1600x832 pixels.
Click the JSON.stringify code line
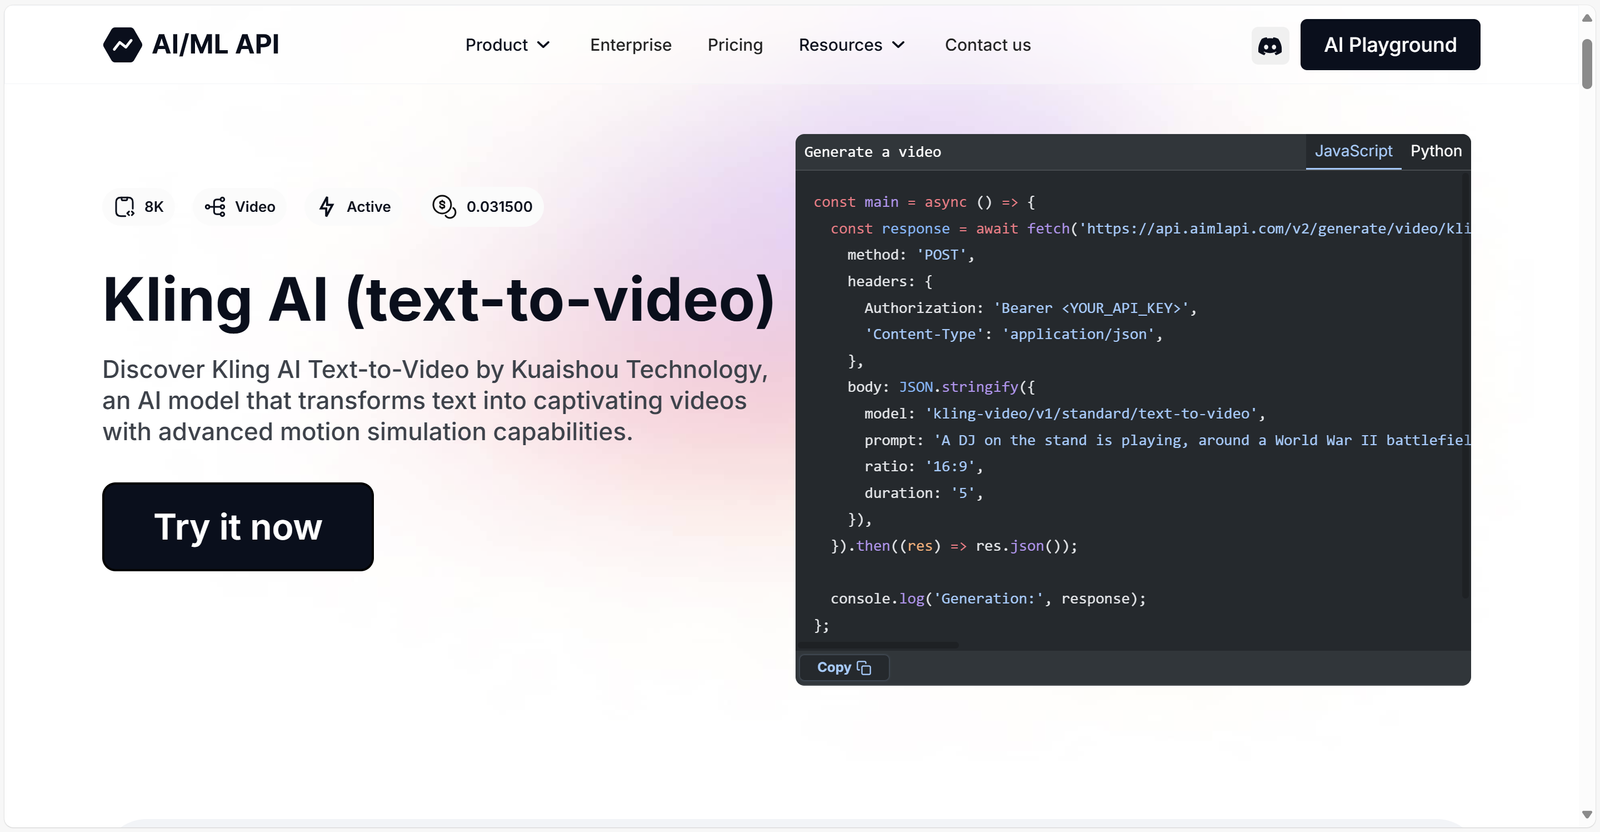pyautogui.click(x=941, y=387)
